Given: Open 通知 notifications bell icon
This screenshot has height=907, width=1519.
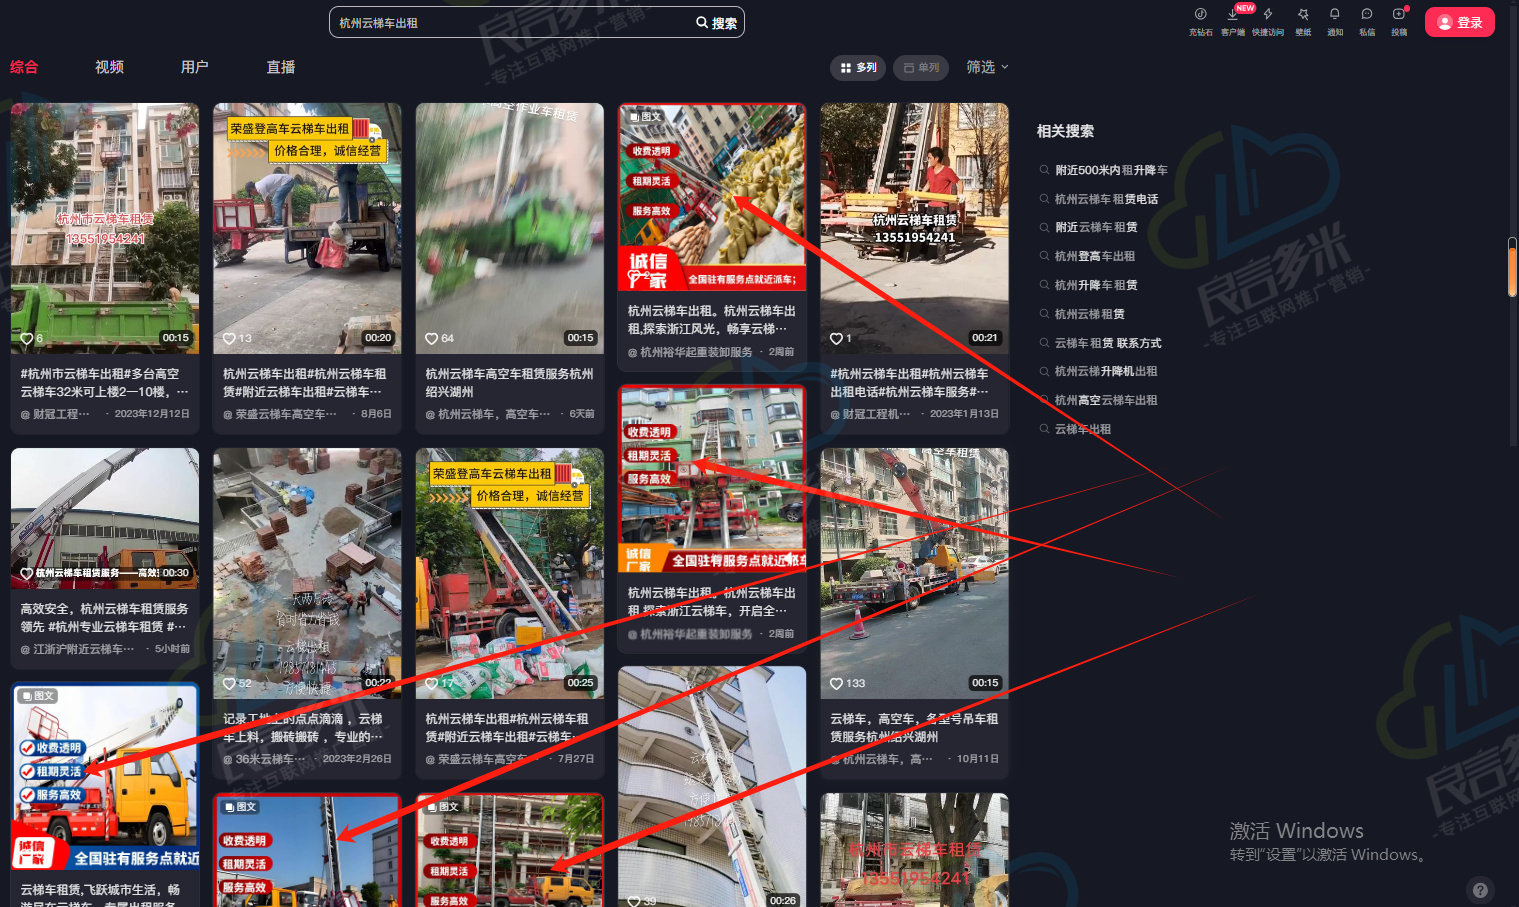Looking at the screenshot, I should pos(1335,15).
